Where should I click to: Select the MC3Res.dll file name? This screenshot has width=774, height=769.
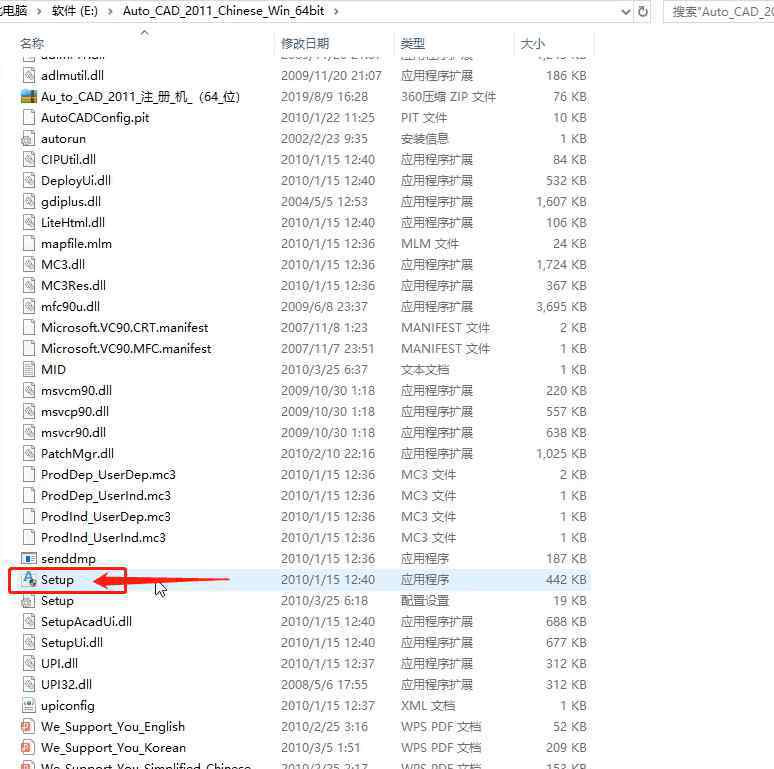tap(74, 286)
